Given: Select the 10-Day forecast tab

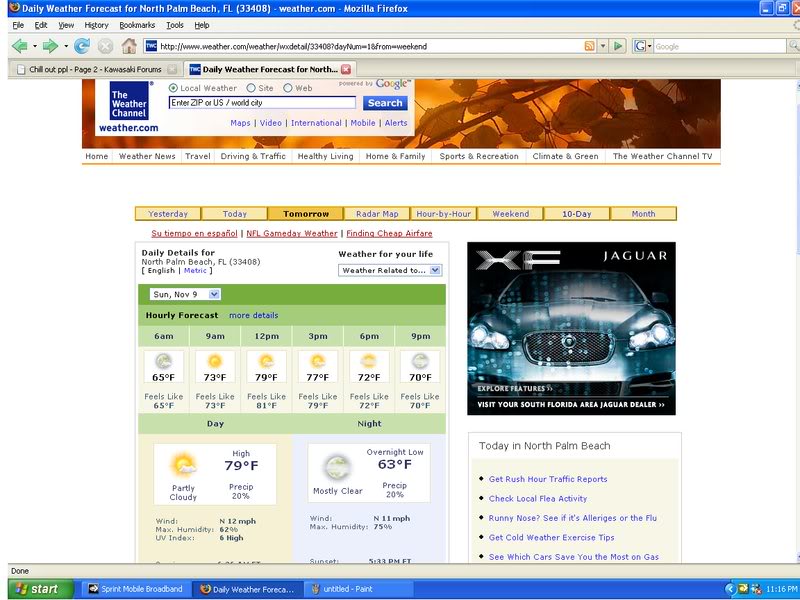Looking at the screenshot, I should pos(577,214).
